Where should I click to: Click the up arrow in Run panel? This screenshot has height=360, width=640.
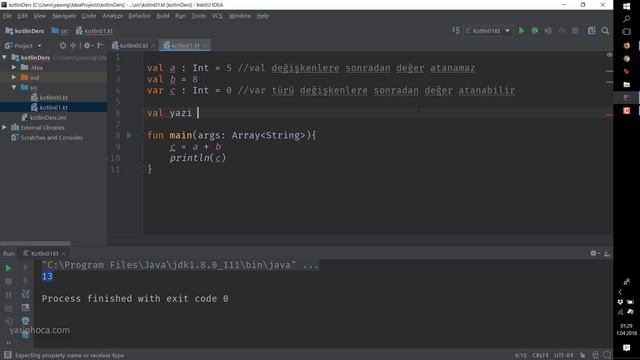[x=25, y=268]
